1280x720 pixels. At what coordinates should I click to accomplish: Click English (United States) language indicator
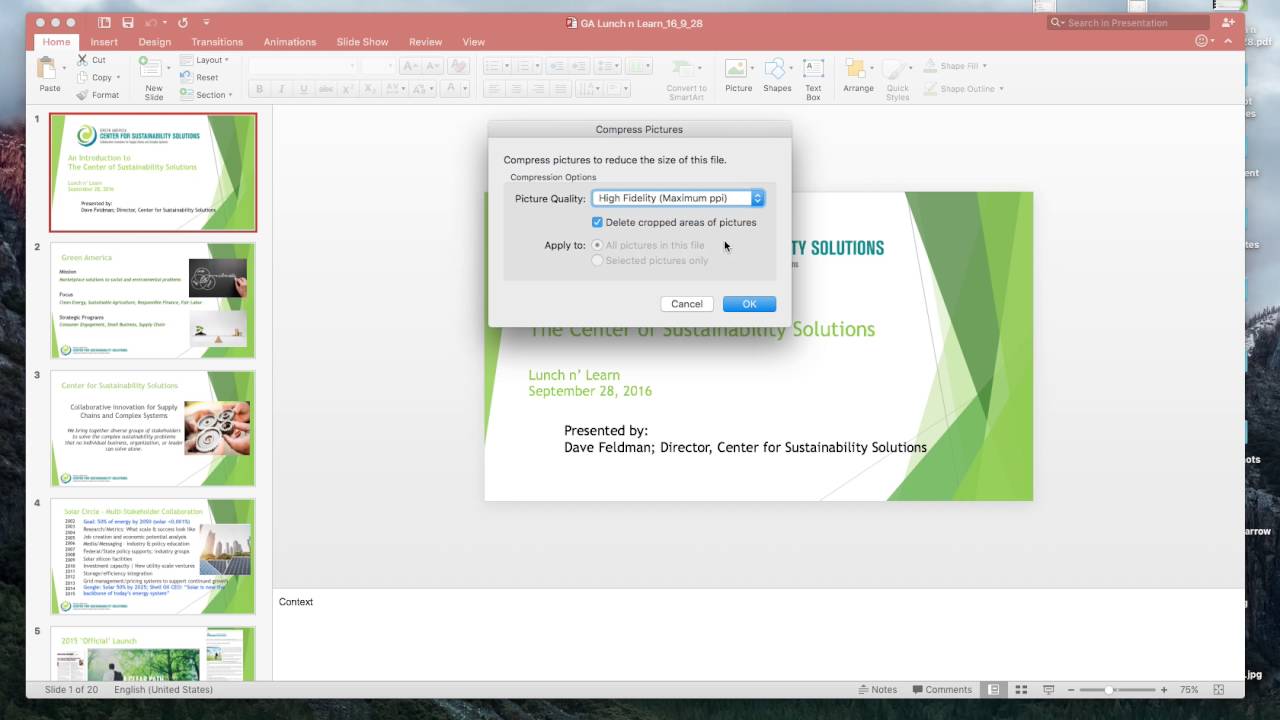[163, 690]
